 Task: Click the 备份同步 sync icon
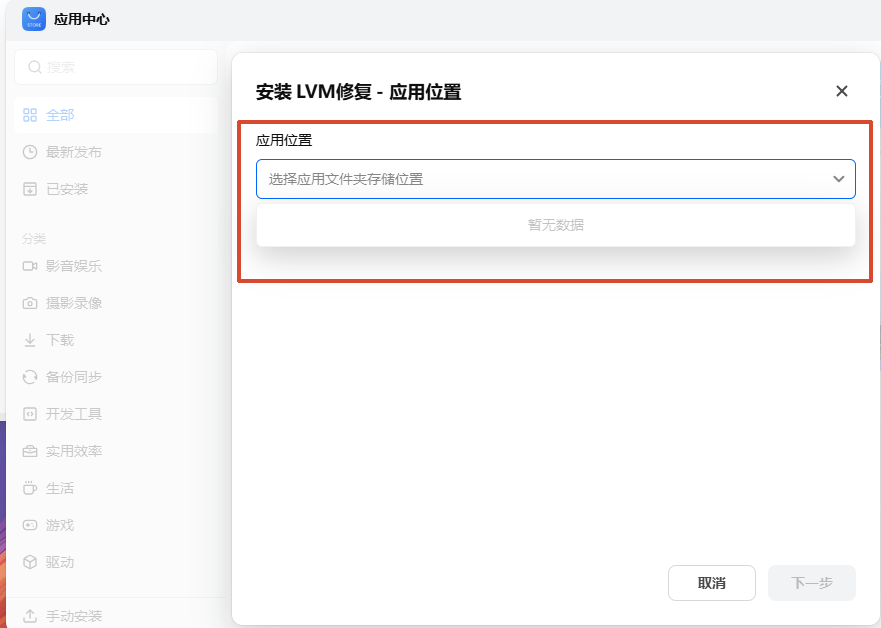click(x=30, y=377)
